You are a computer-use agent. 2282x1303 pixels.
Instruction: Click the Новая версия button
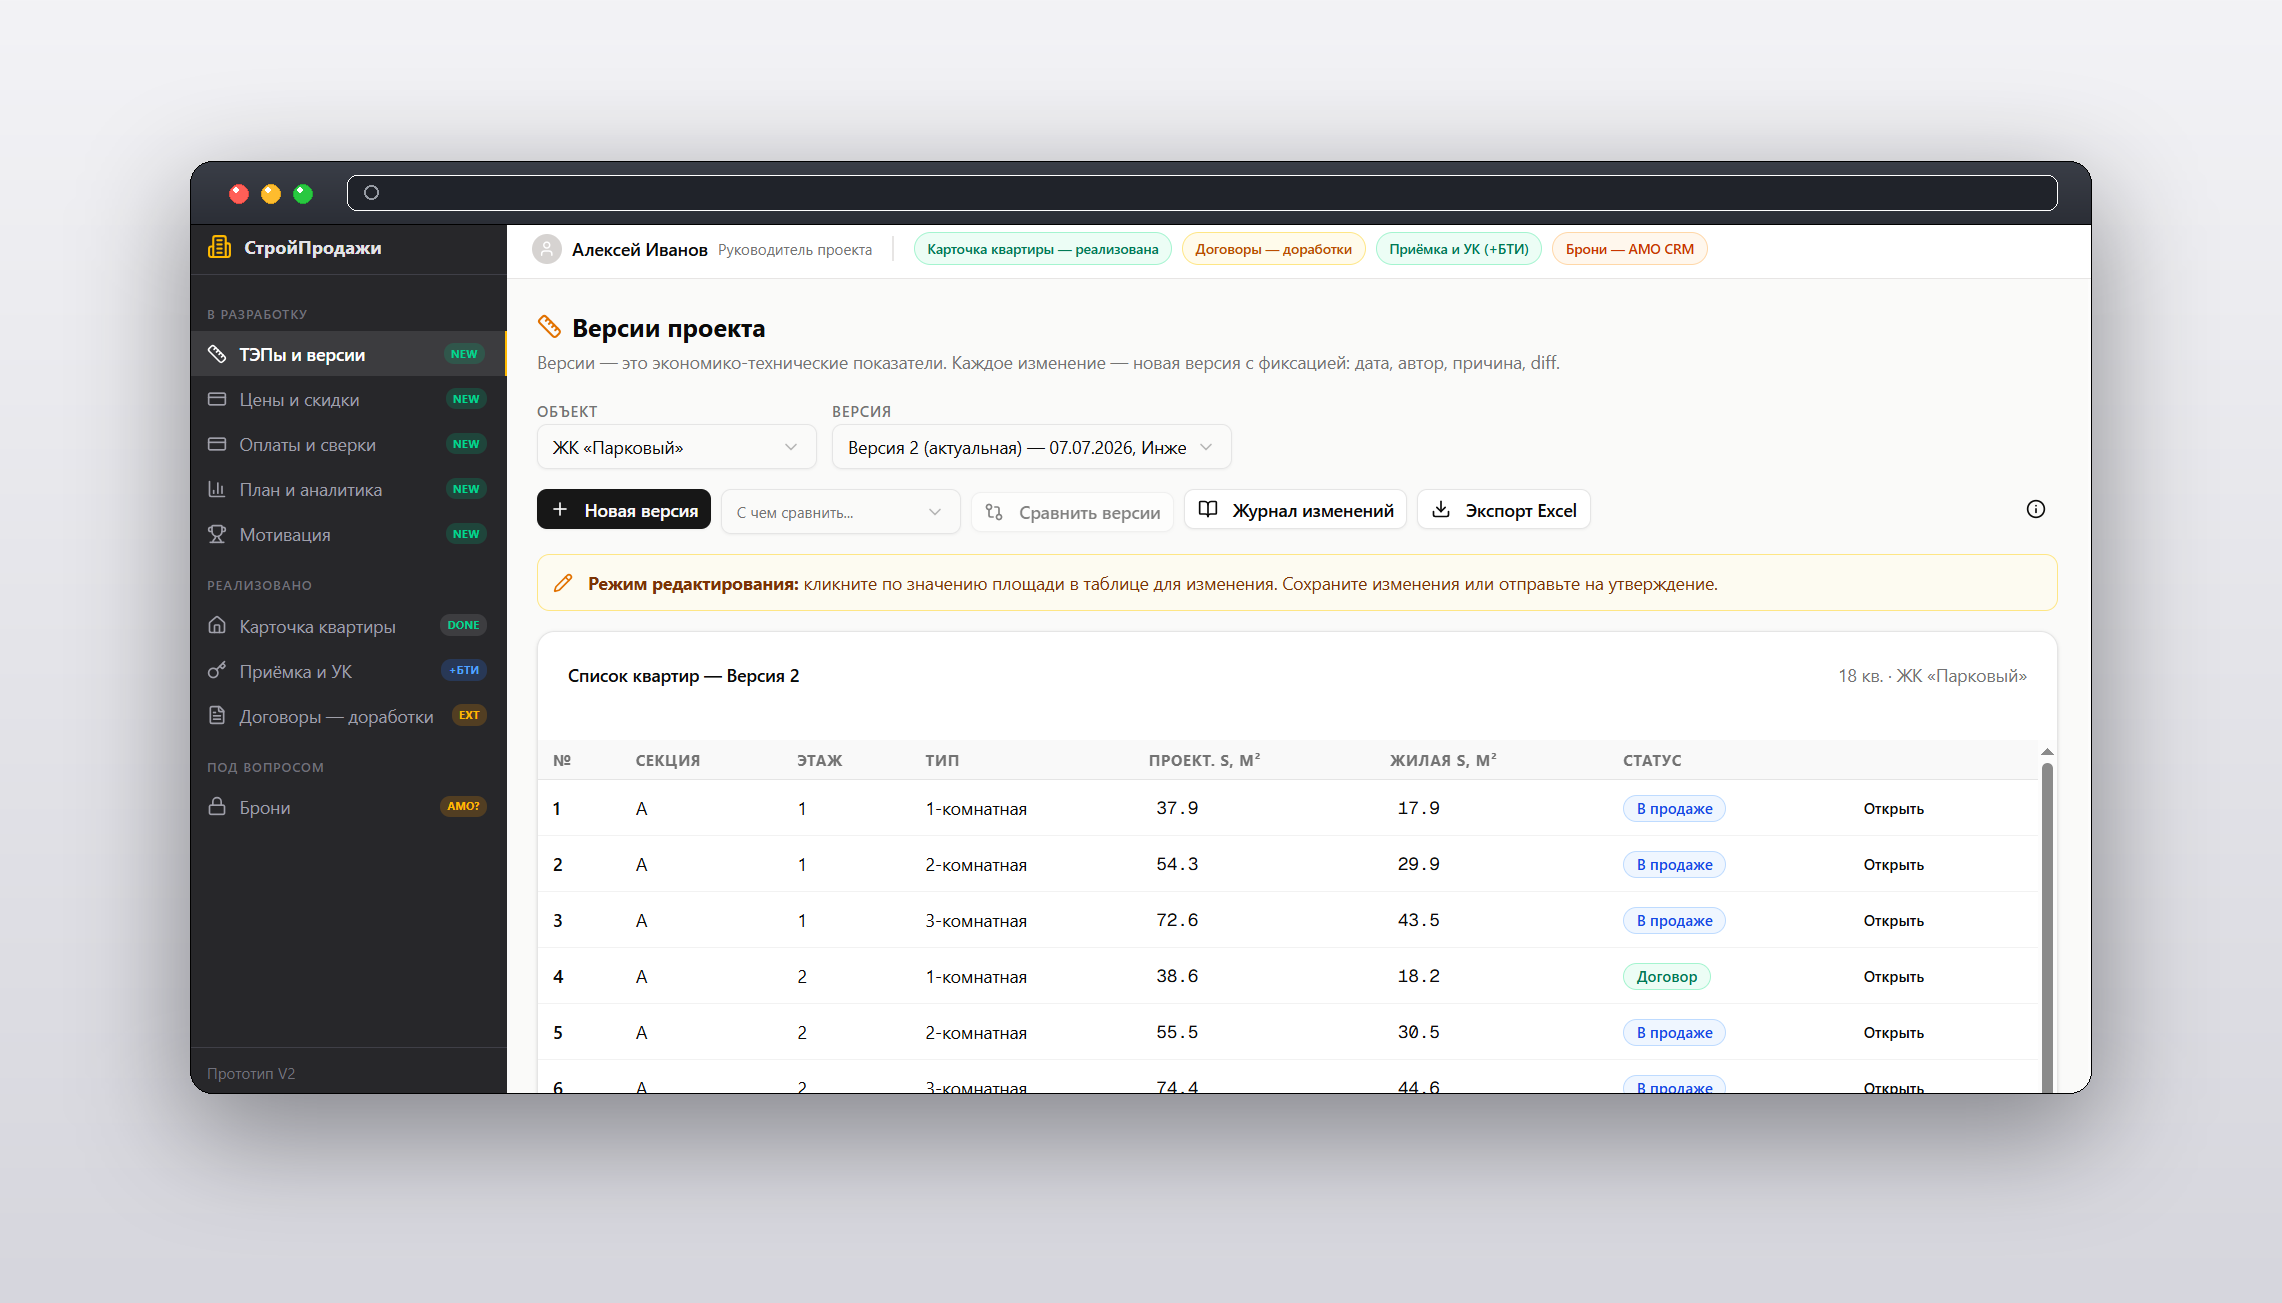click(x=624, y=509)
